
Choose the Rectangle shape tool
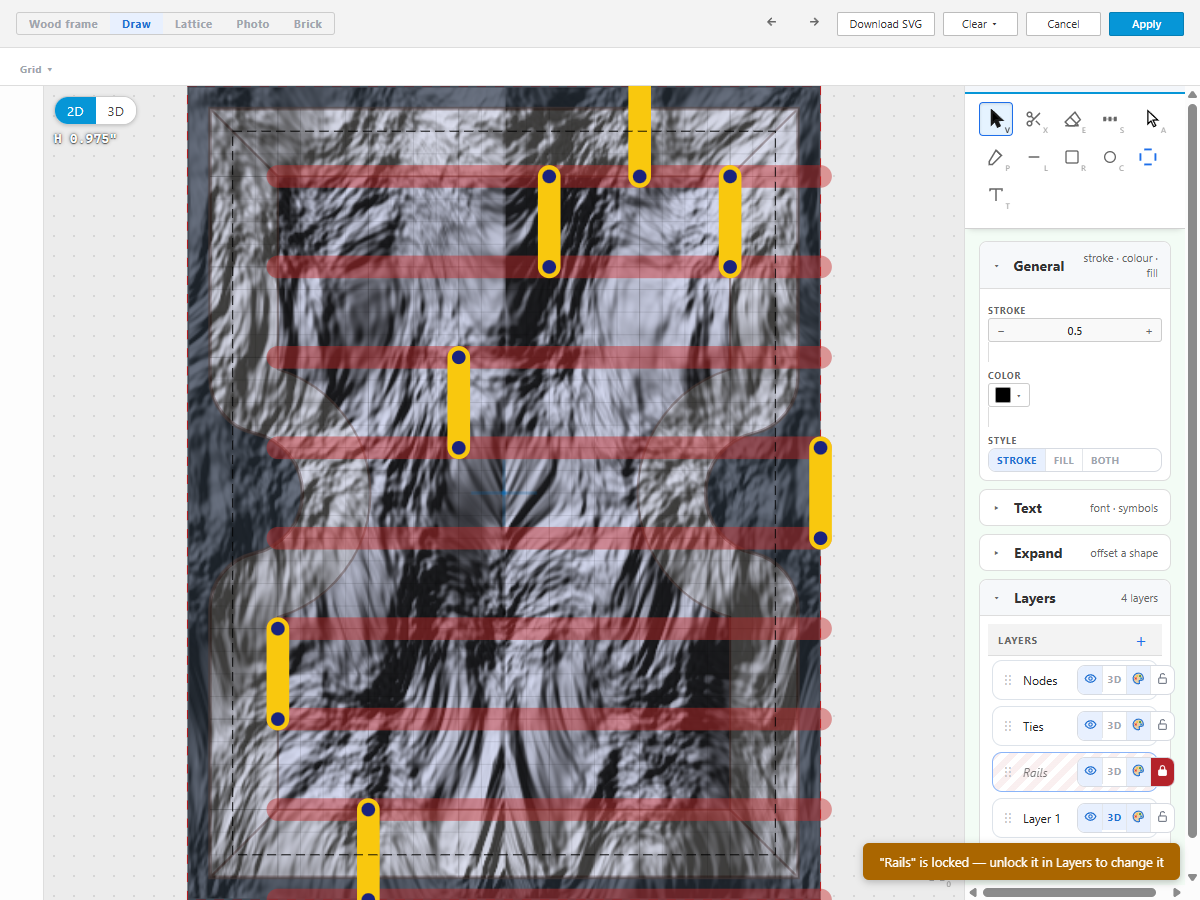click(1073, 157)
